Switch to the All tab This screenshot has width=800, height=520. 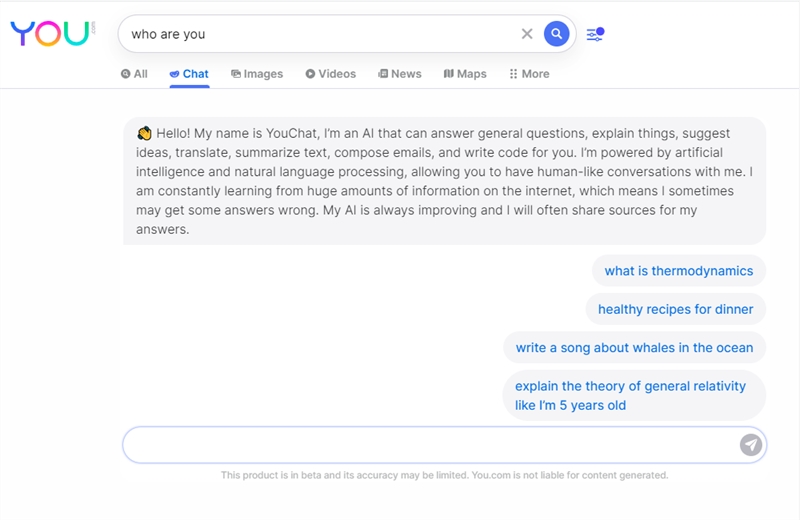click(x=134, y=74)
